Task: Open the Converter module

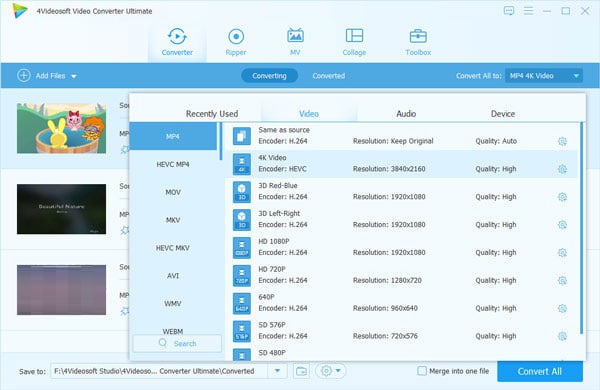Action: pos(177,42)
